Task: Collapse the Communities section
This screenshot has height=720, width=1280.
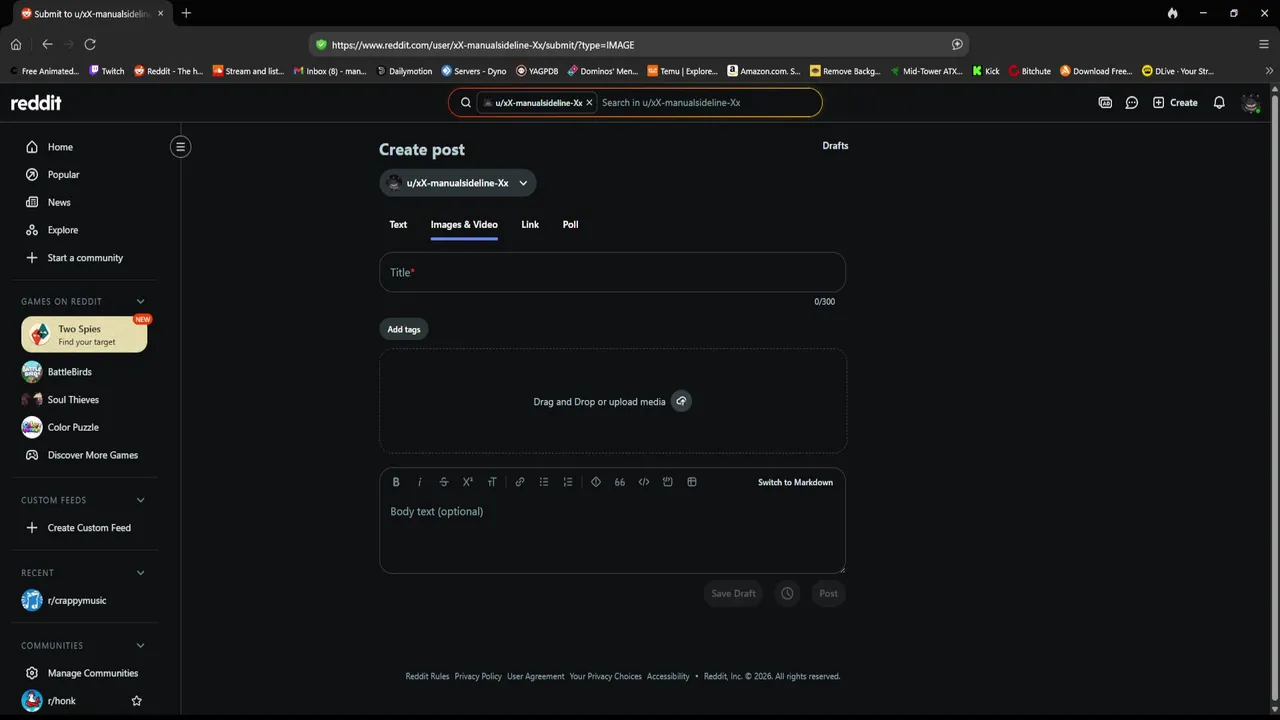Action: pyautogui.click(x=141, y=646)
